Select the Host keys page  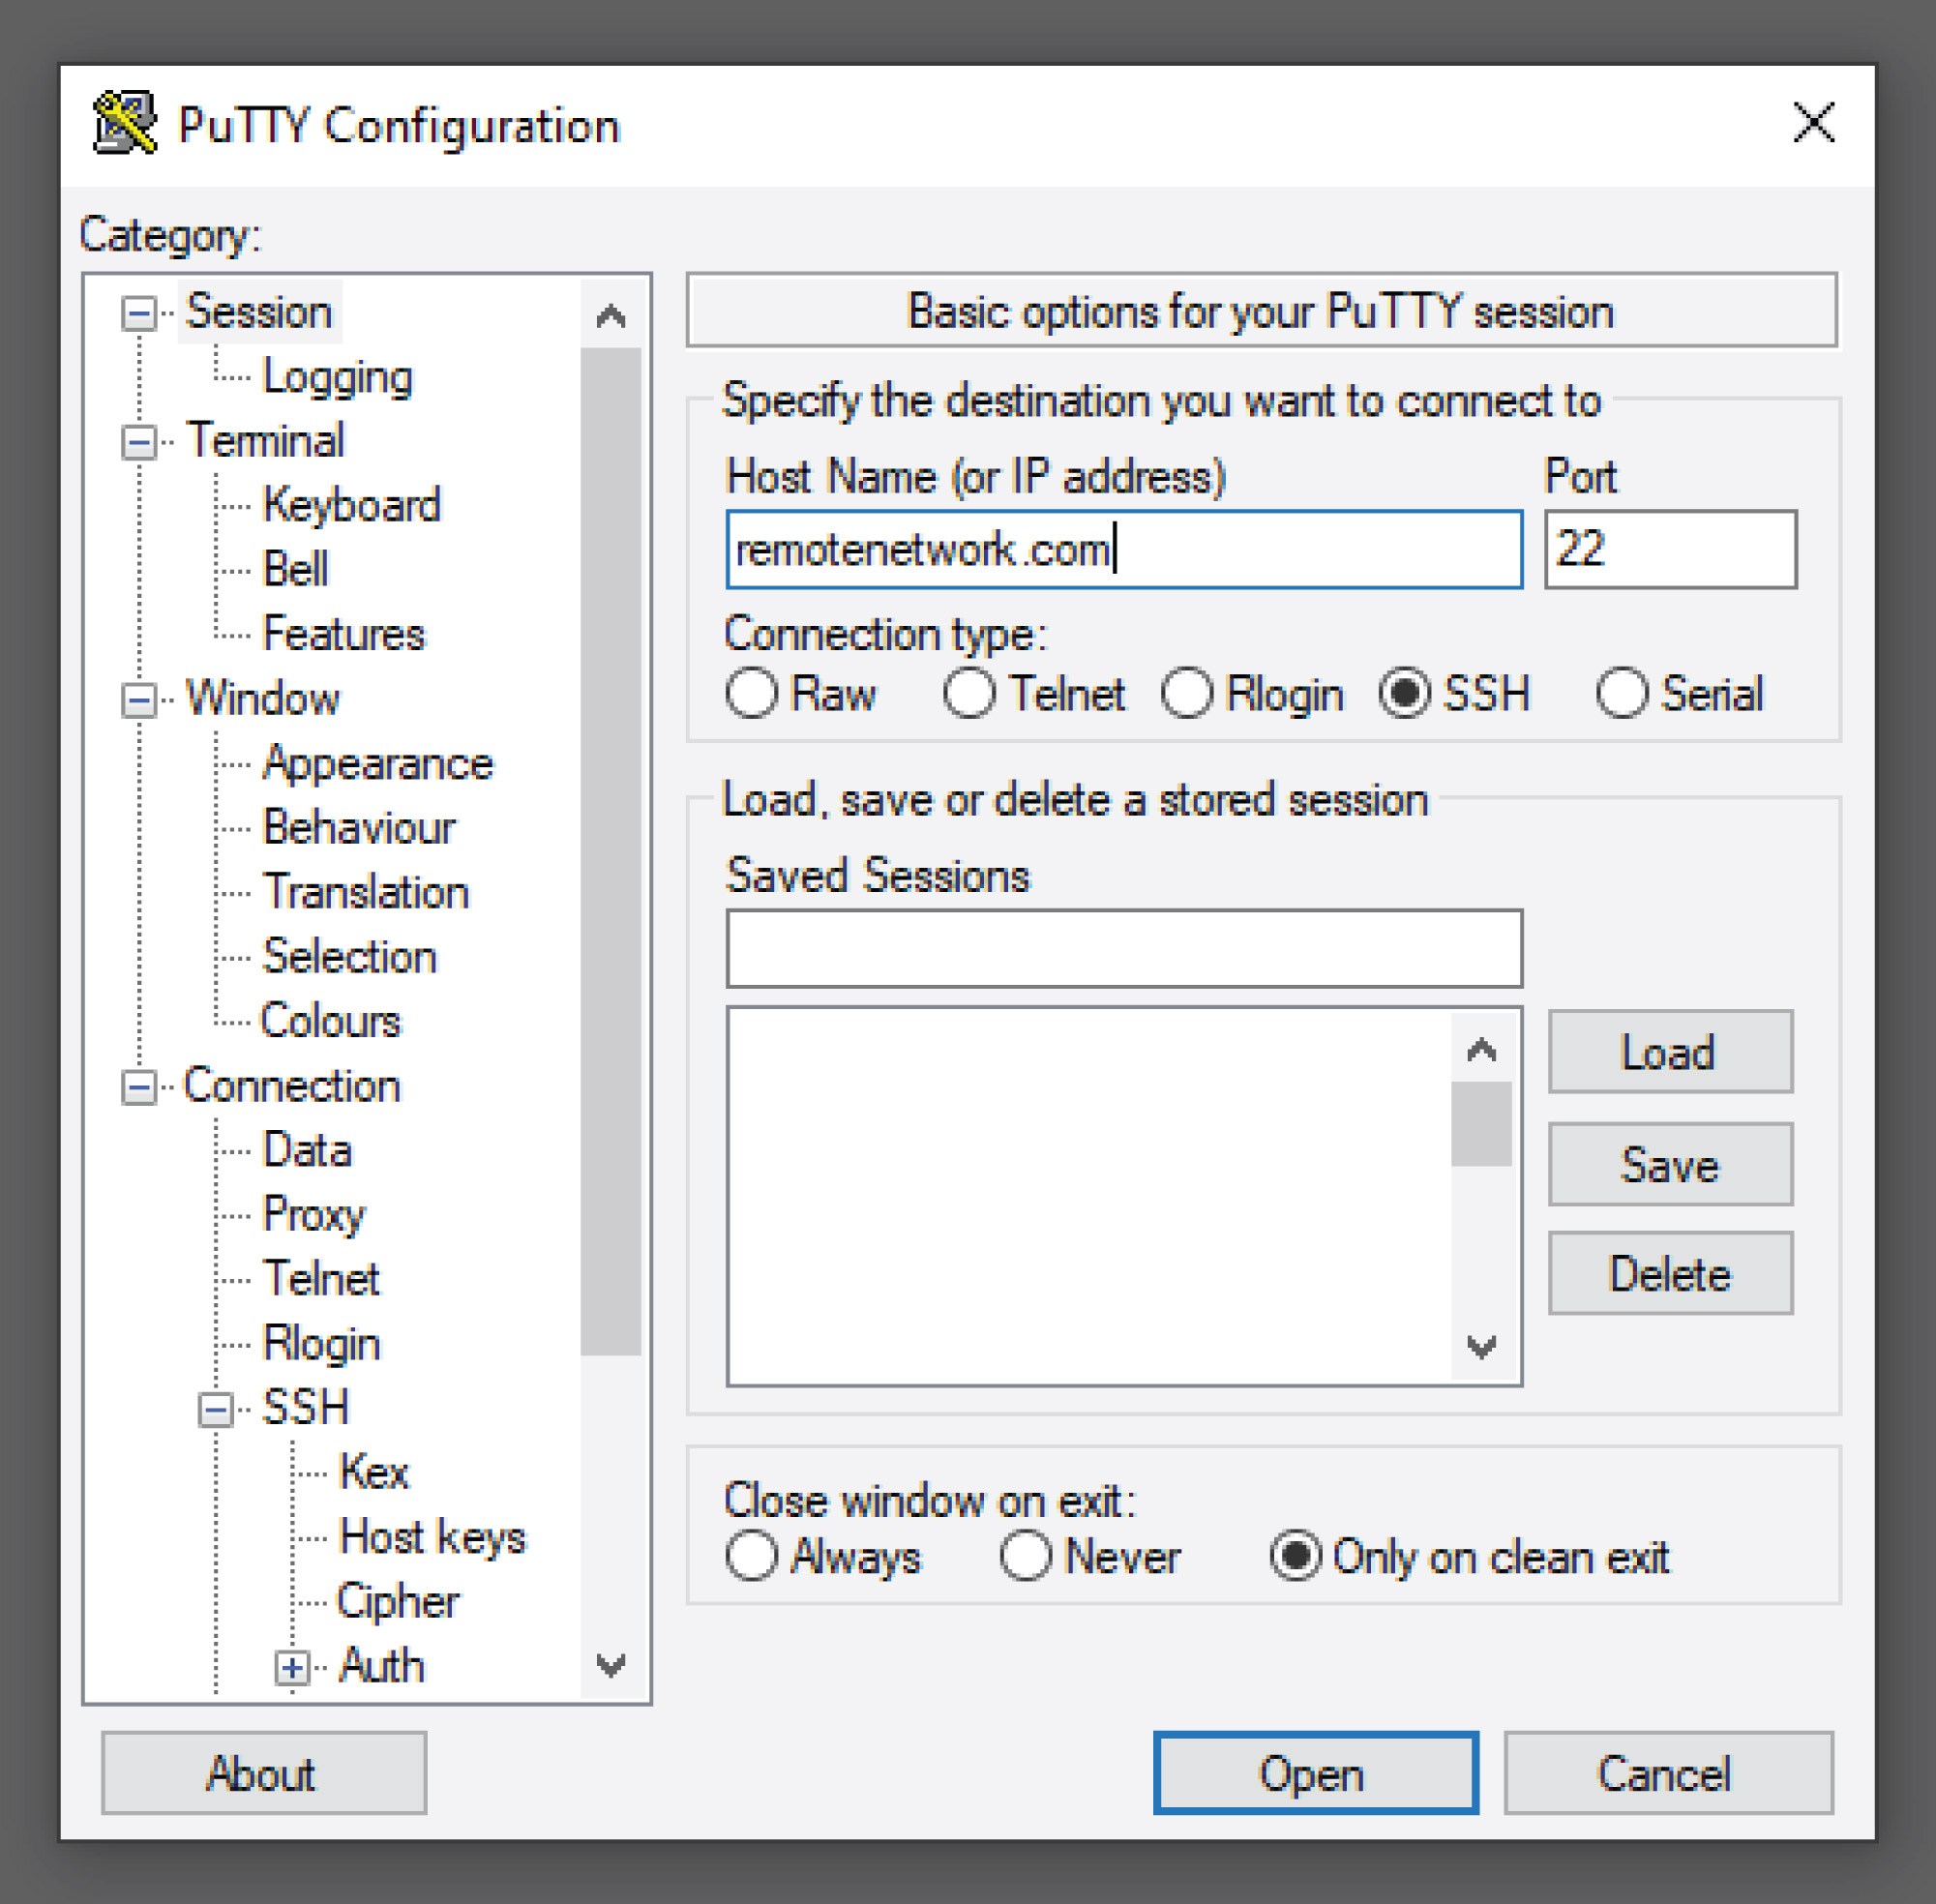pyautogui.click(x=433, y=1537)
